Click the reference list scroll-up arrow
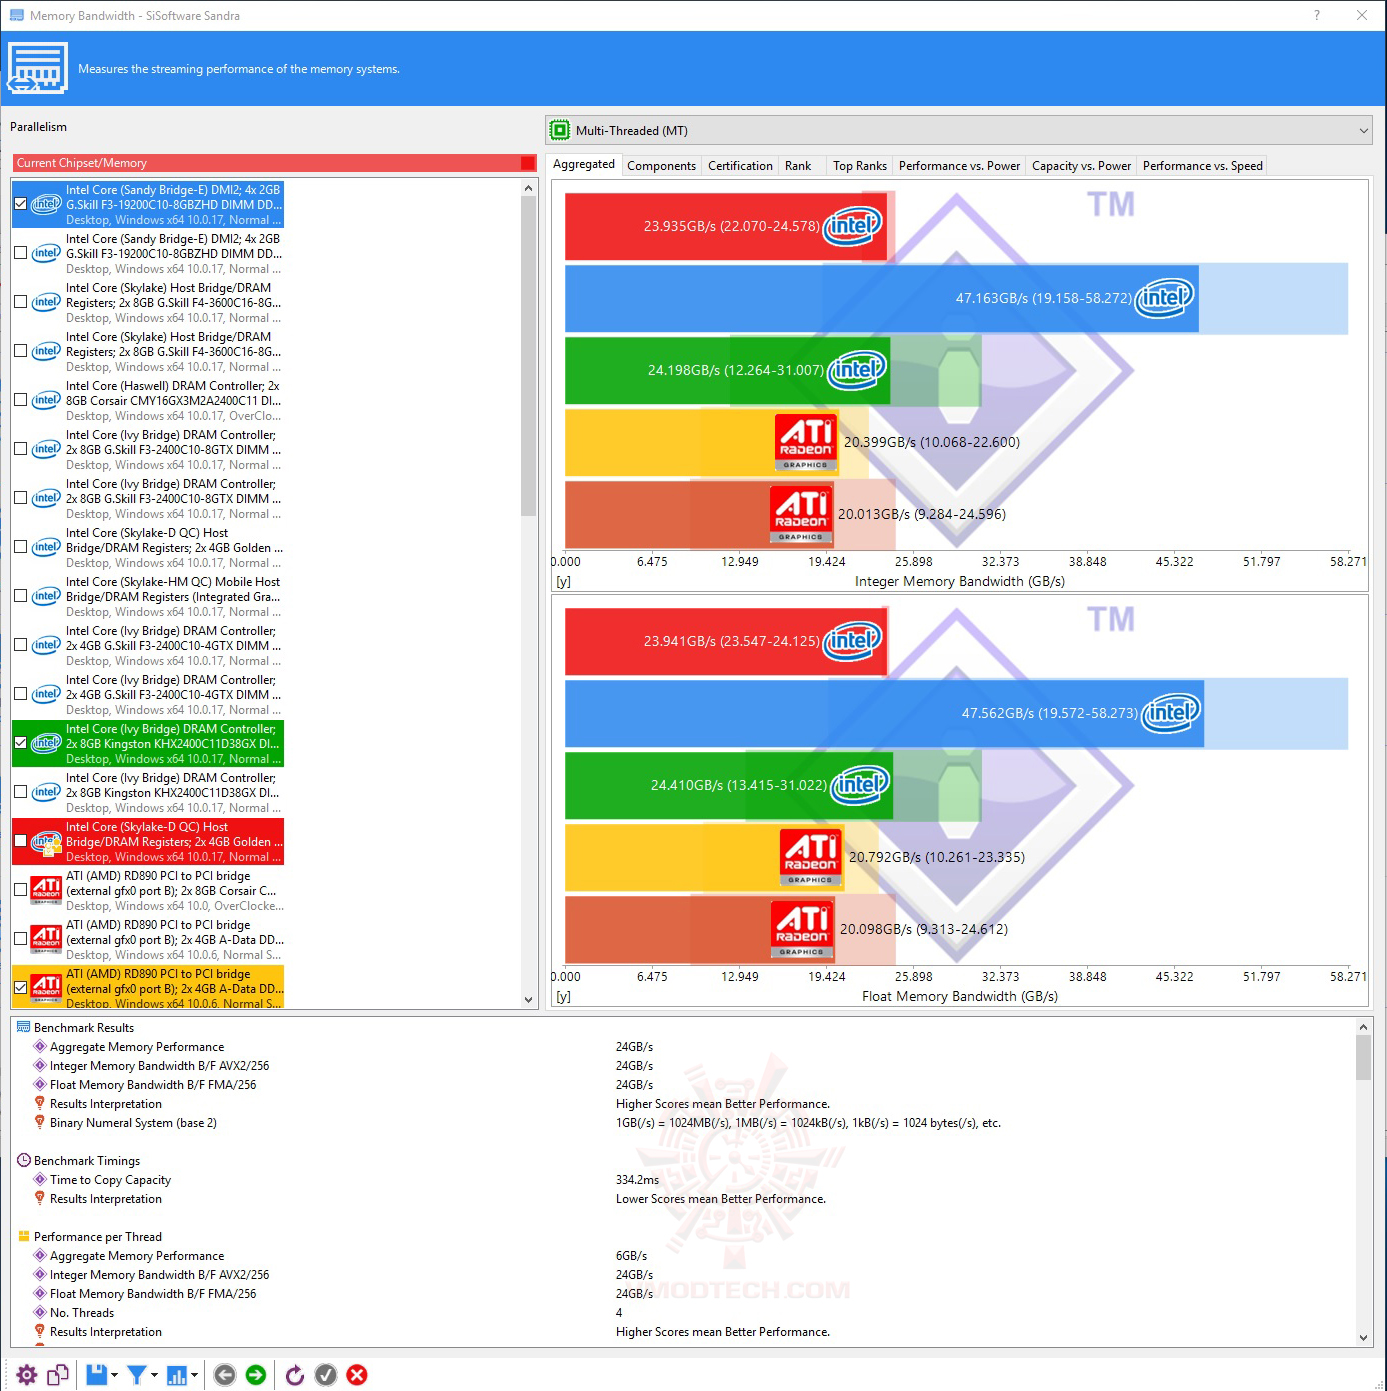Screen dimensions: 1387x1391 (x=529, y=188)
